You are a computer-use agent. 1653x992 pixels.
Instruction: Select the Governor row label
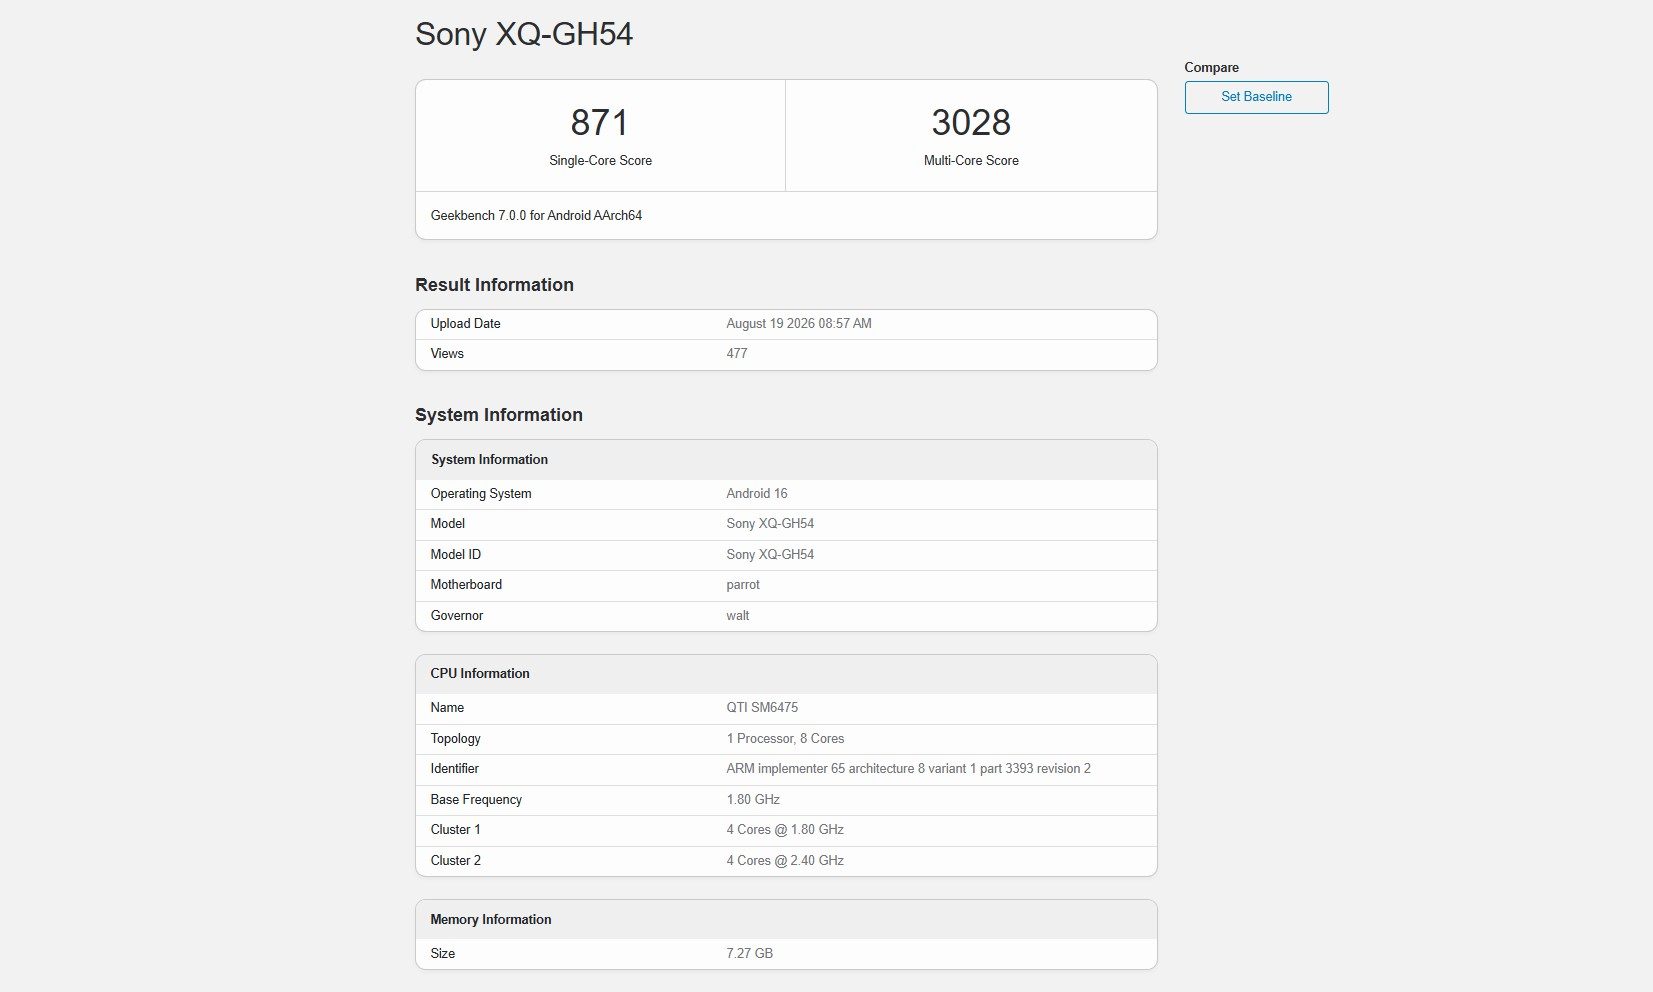pyautogui.click(x=457, y=616)
